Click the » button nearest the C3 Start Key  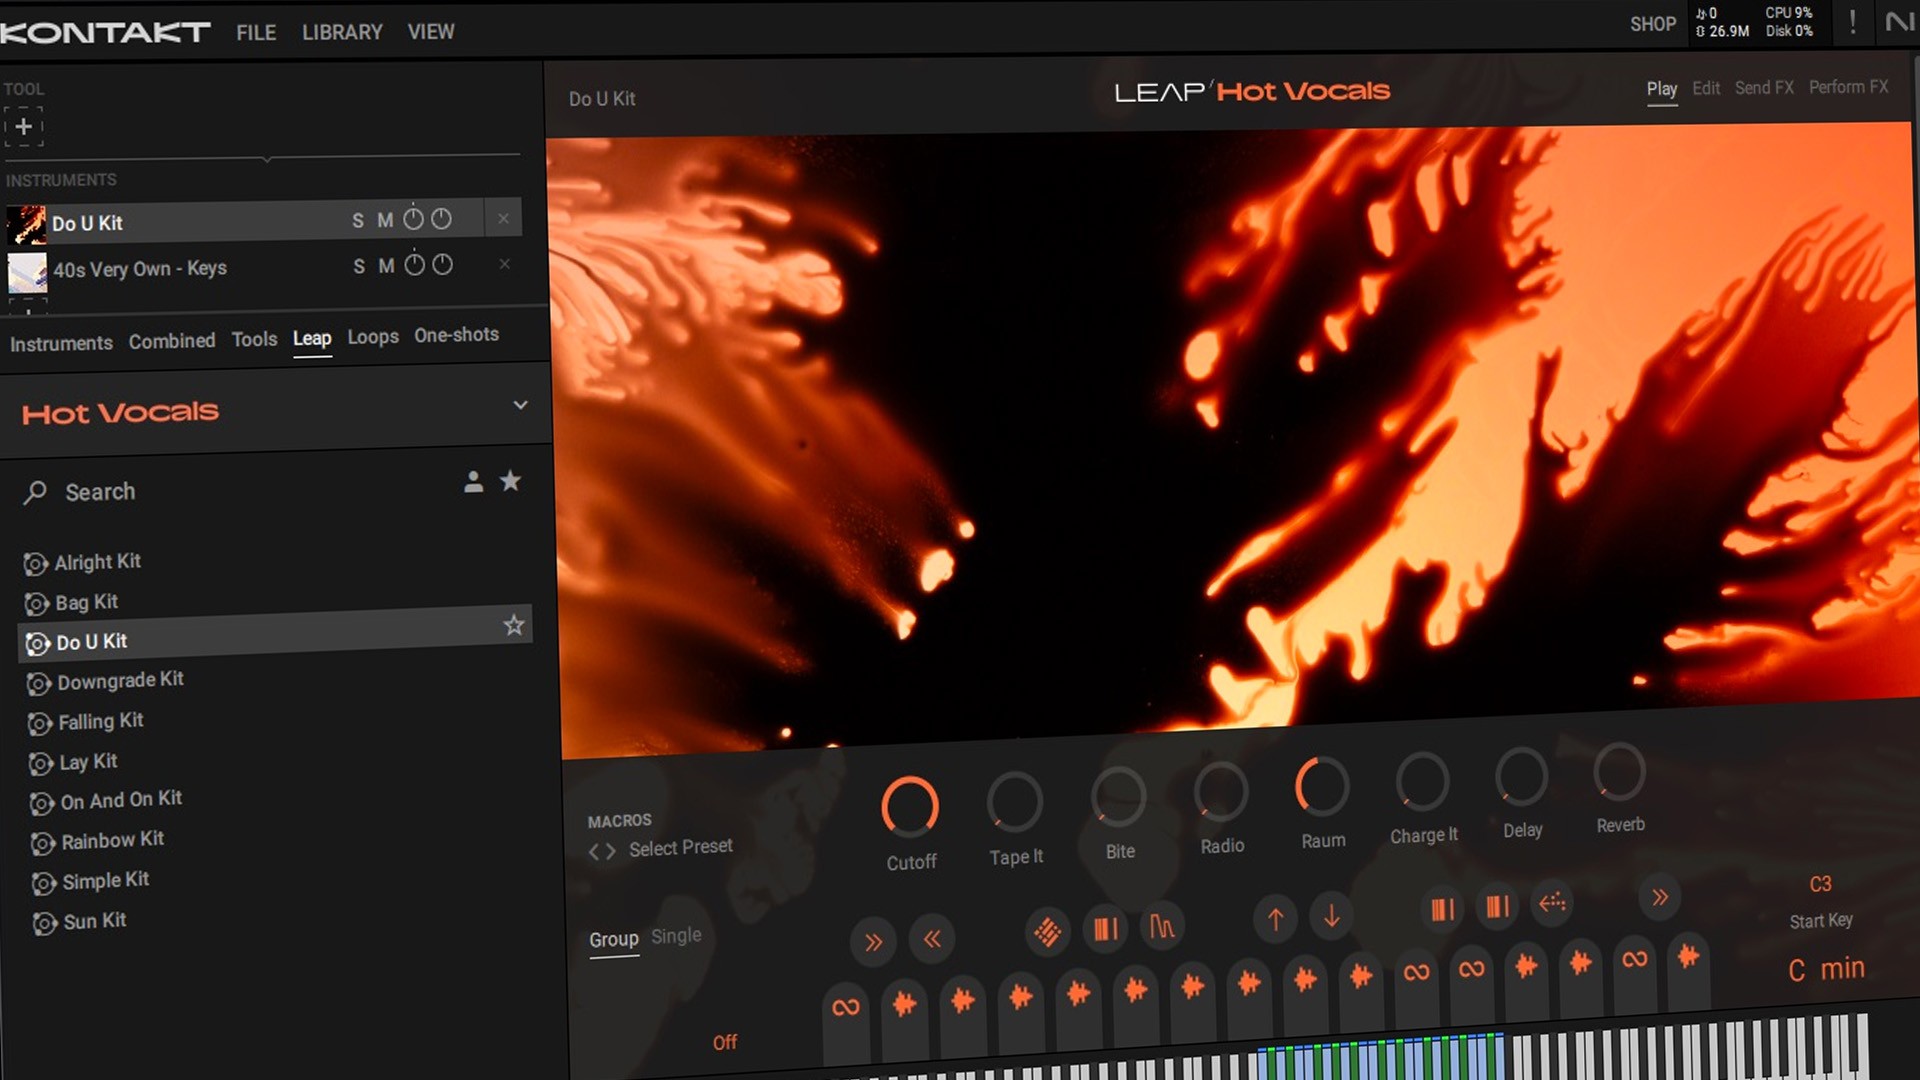pyautogui.click(x=1660, y=897)
